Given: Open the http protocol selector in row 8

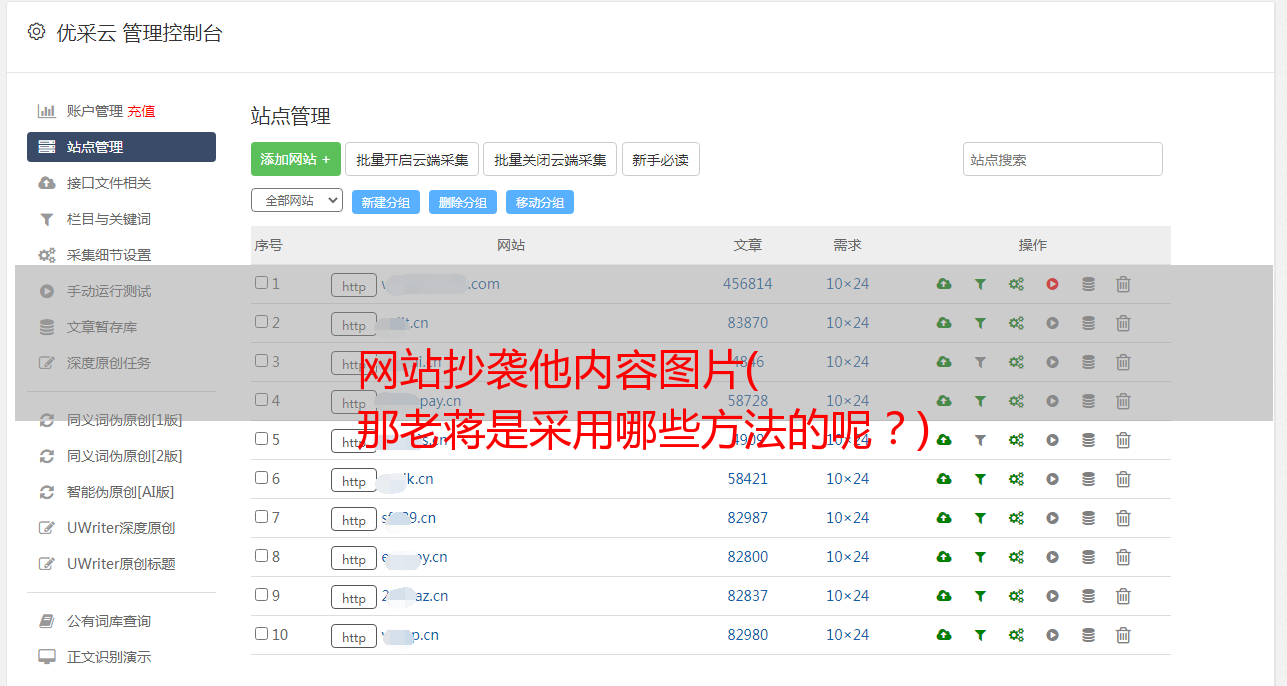Looking at the screenshot, I should 354,559.
